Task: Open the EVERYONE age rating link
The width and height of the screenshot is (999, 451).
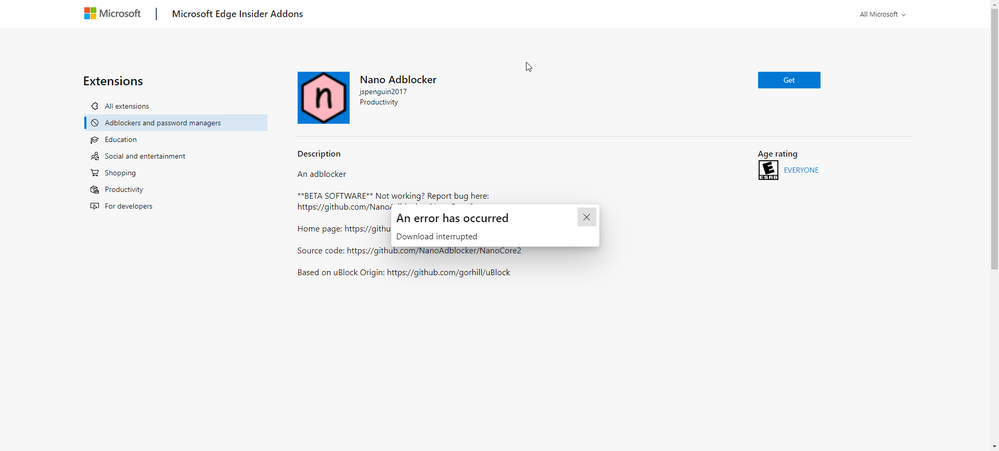Action: [x=801, y=170]
